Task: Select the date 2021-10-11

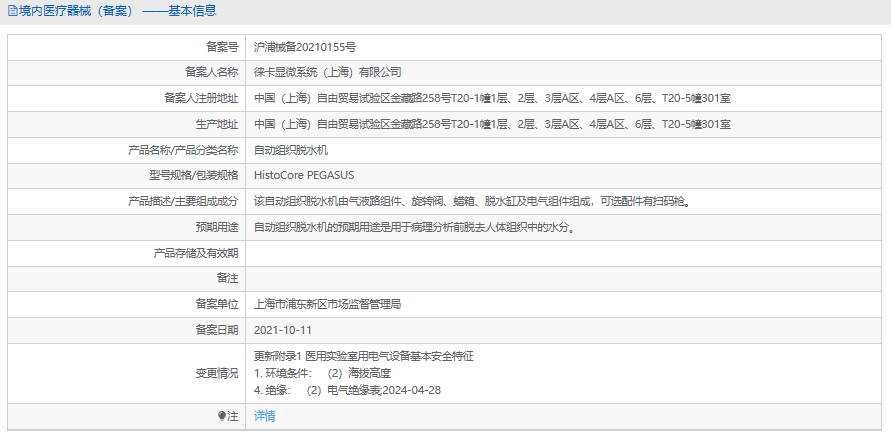Action: point(283,331)
